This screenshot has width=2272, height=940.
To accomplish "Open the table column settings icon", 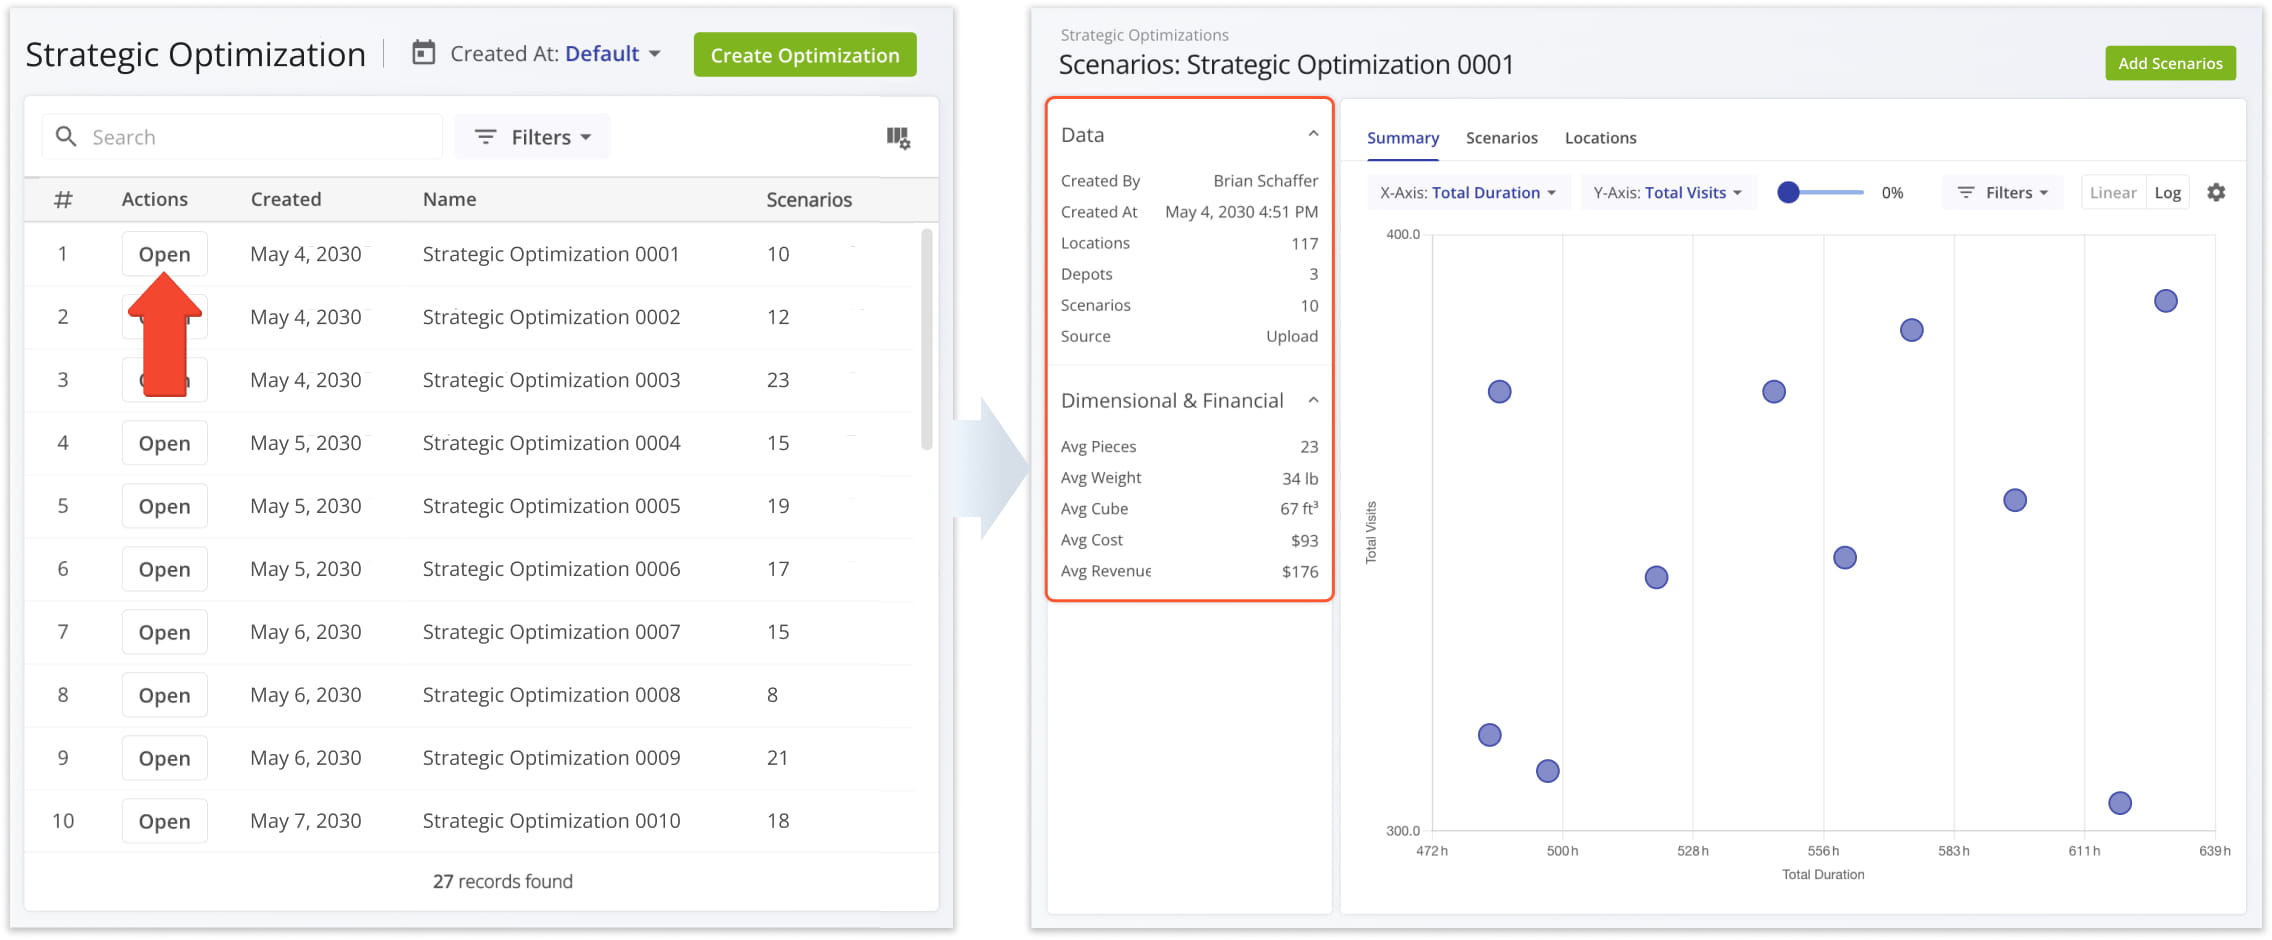I will (x=898, y=138).
